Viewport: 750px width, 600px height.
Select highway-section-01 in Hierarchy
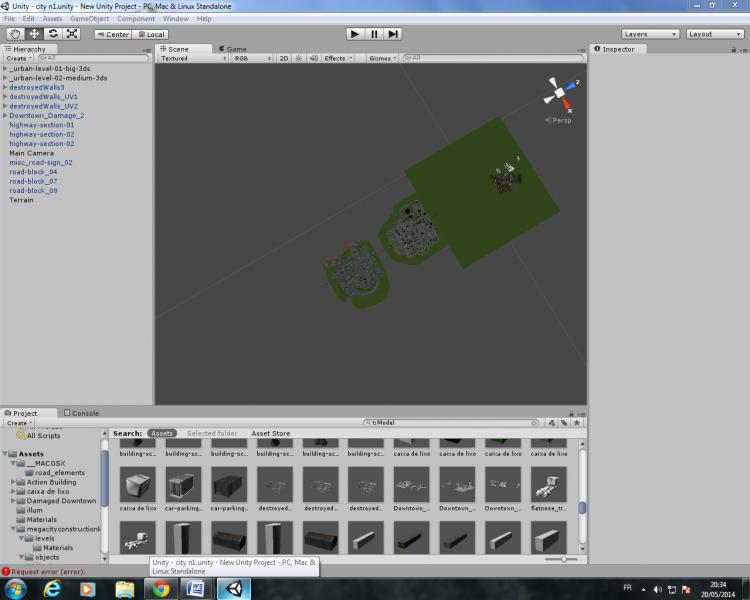pos(42,125)
